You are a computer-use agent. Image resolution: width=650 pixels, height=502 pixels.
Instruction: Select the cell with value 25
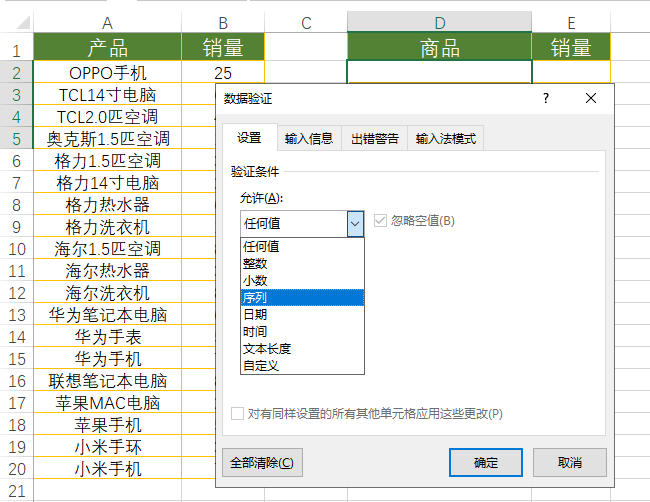point(223,73)
